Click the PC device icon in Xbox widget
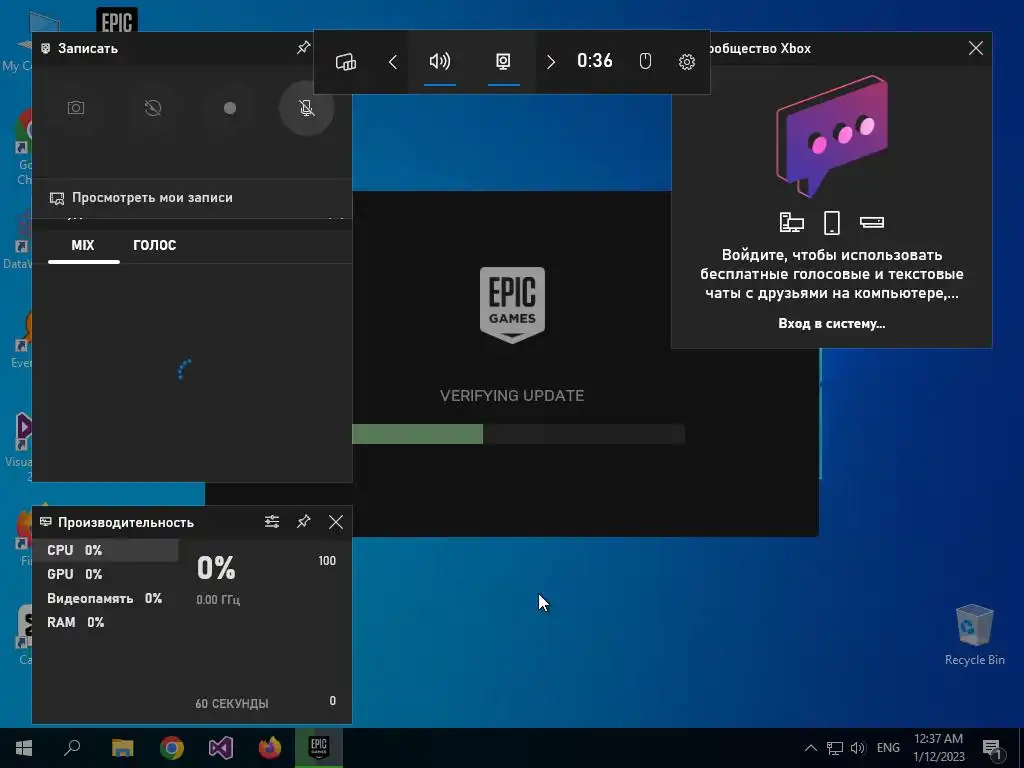The image size is (1024, 768). tap(792, 223)
